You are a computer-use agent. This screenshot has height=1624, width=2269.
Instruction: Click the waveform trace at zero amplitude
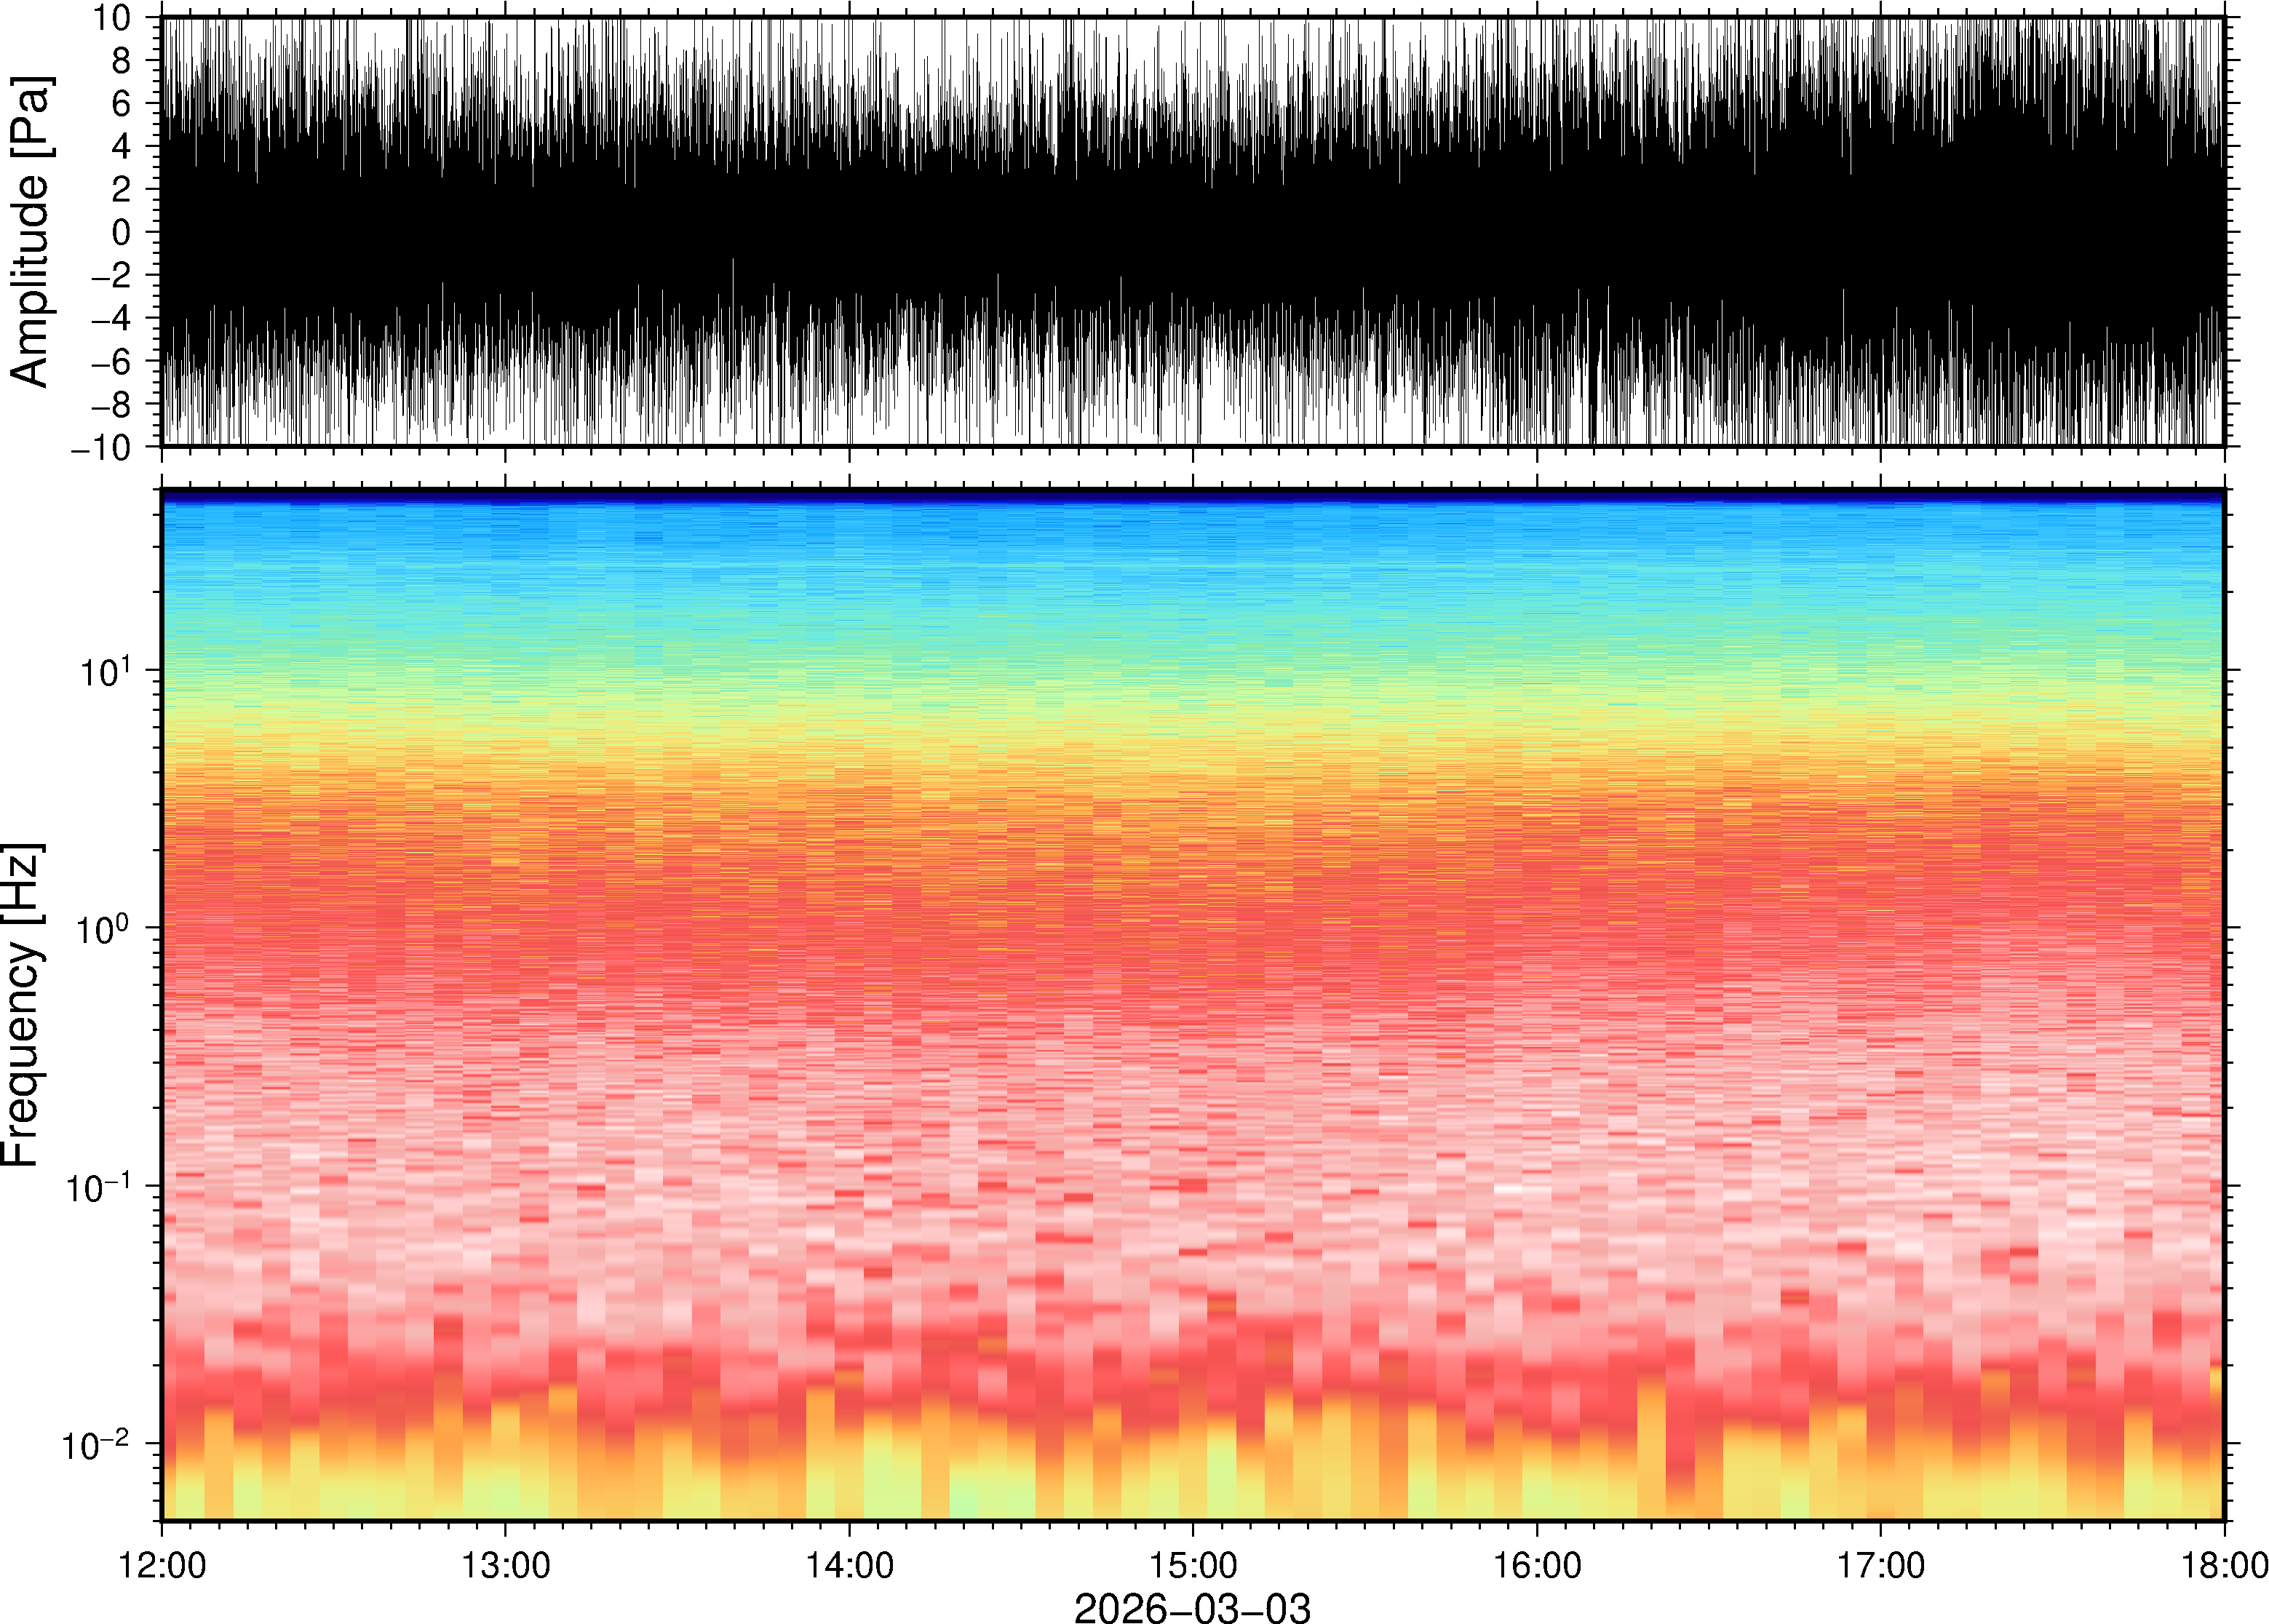click(1192, 232)
